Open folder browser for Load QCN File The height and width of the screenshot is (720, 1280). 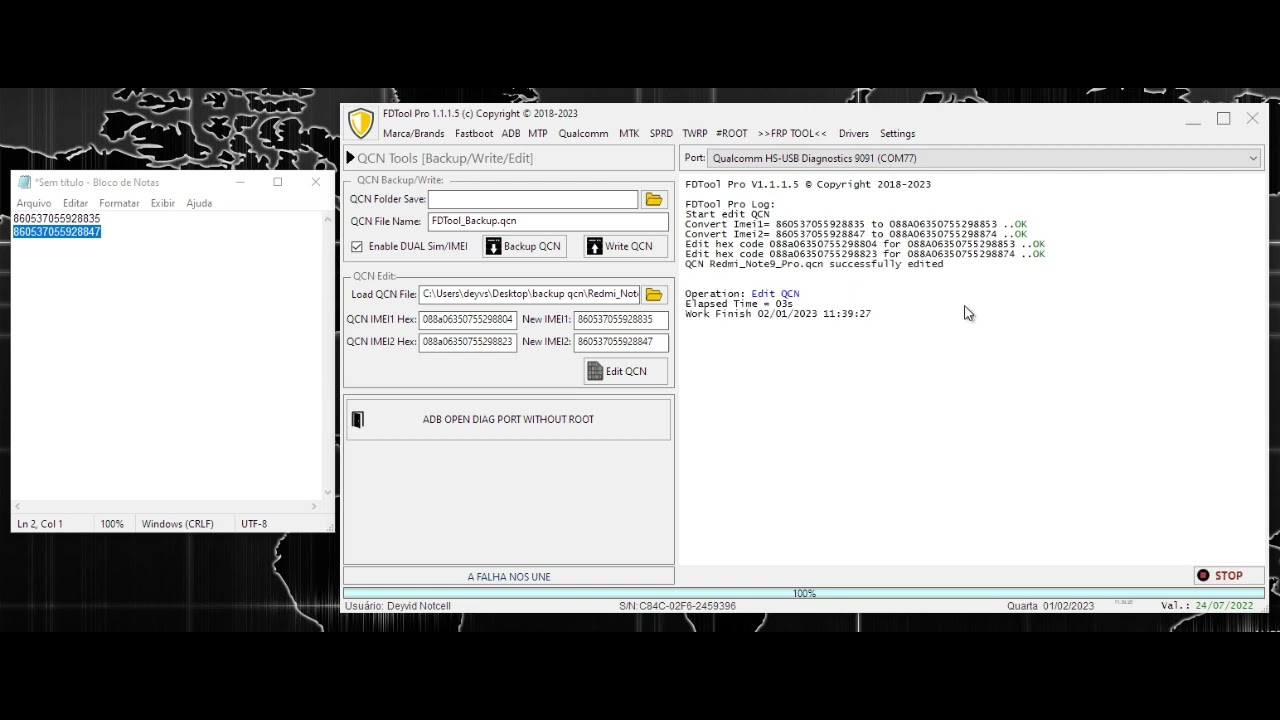[654, 295]
